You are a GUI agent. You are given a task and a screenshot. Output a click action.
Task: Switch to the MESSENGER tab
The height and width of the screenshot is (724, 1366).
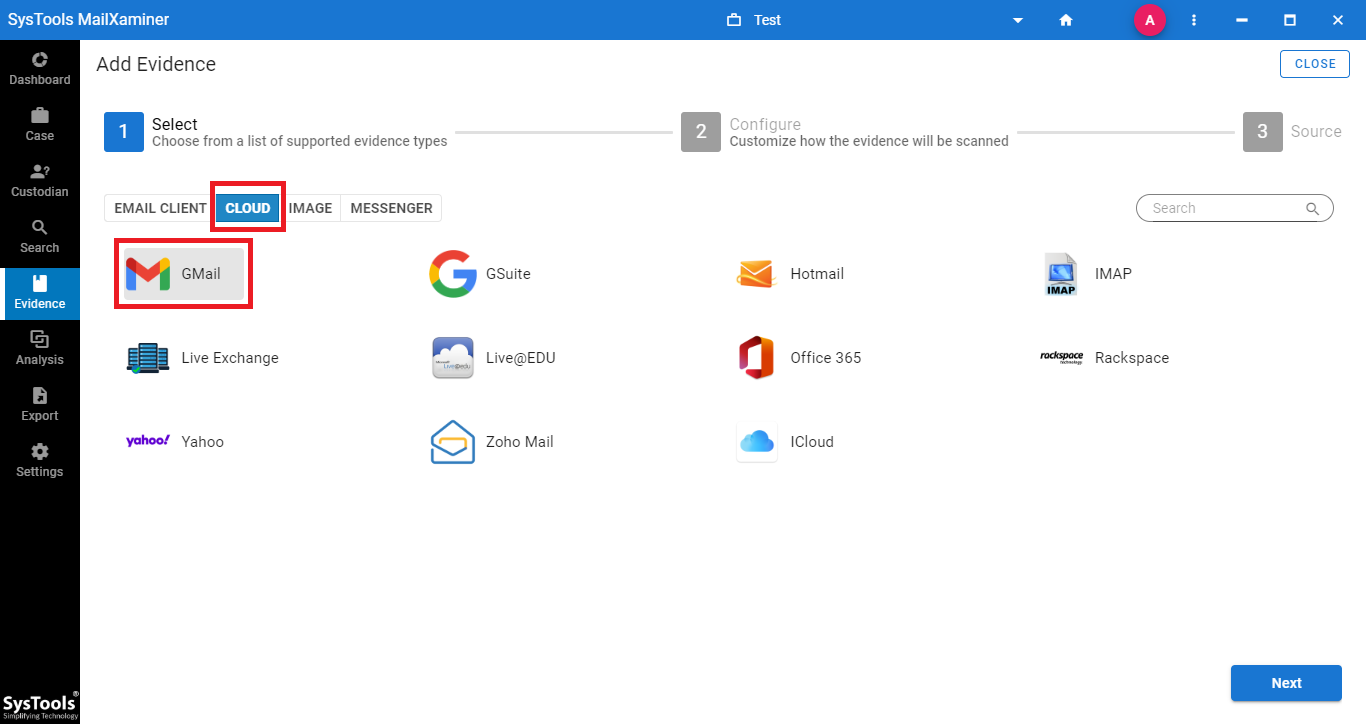coord(391,208)
